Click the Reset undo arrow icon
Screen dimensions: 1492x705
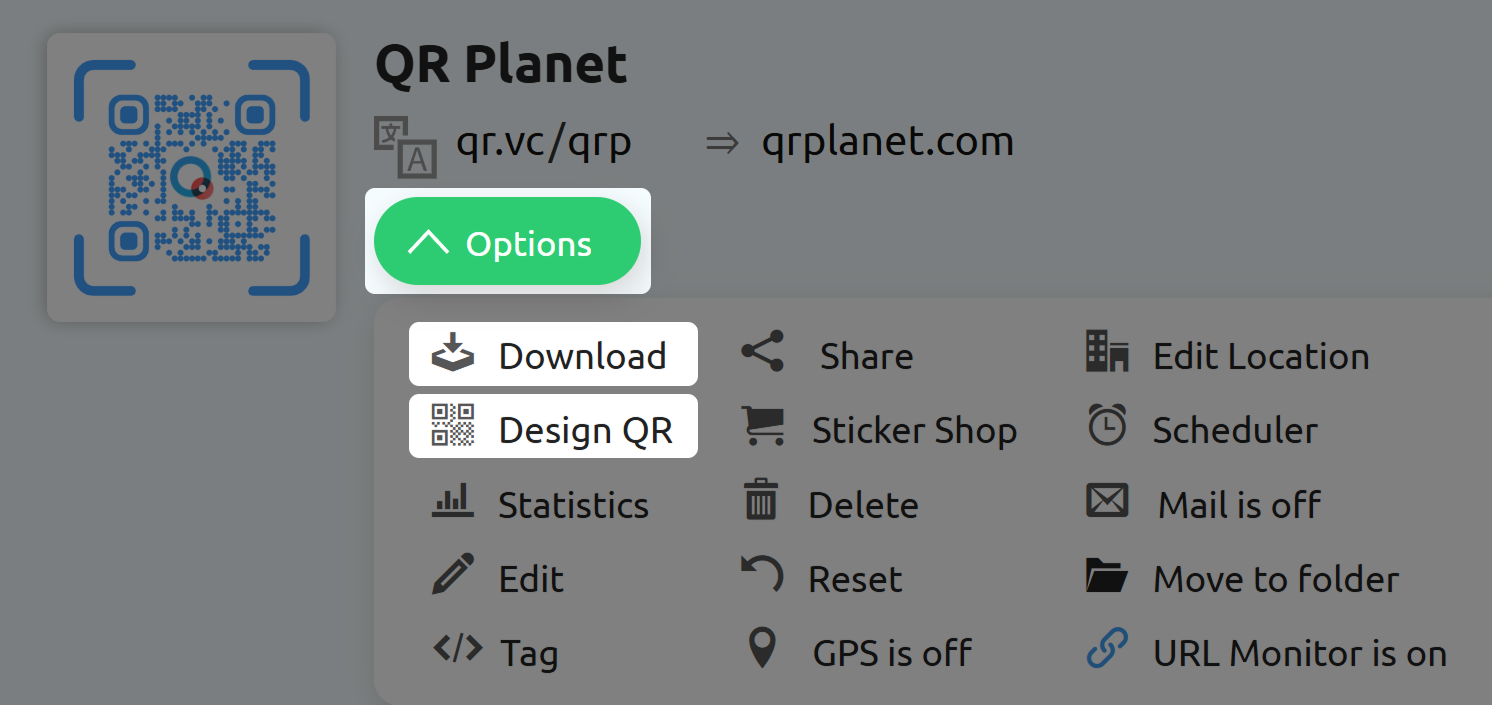click(763, 575)
